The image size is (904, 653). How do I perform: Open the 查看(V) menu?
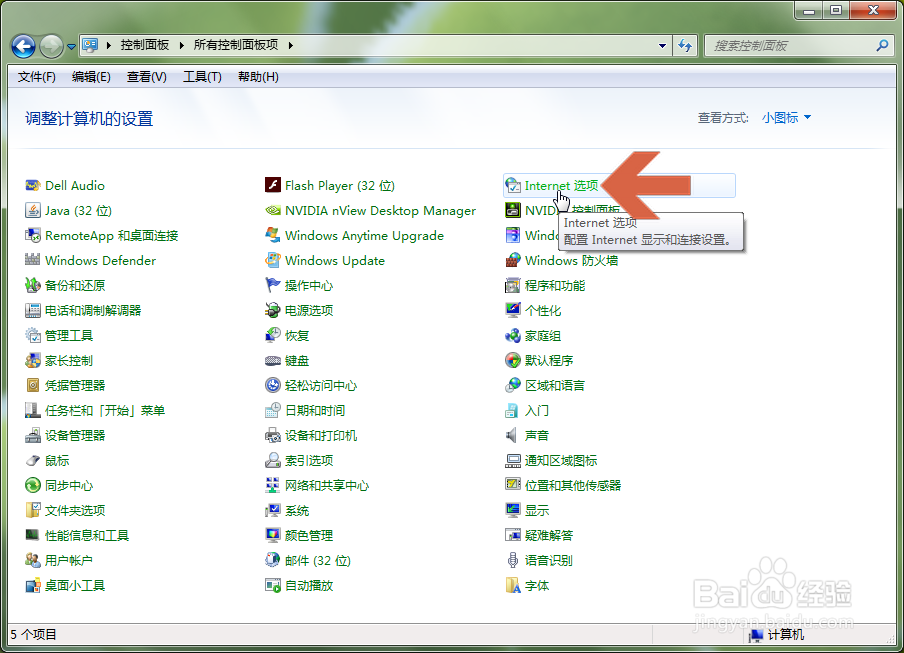tap(146, 77)
